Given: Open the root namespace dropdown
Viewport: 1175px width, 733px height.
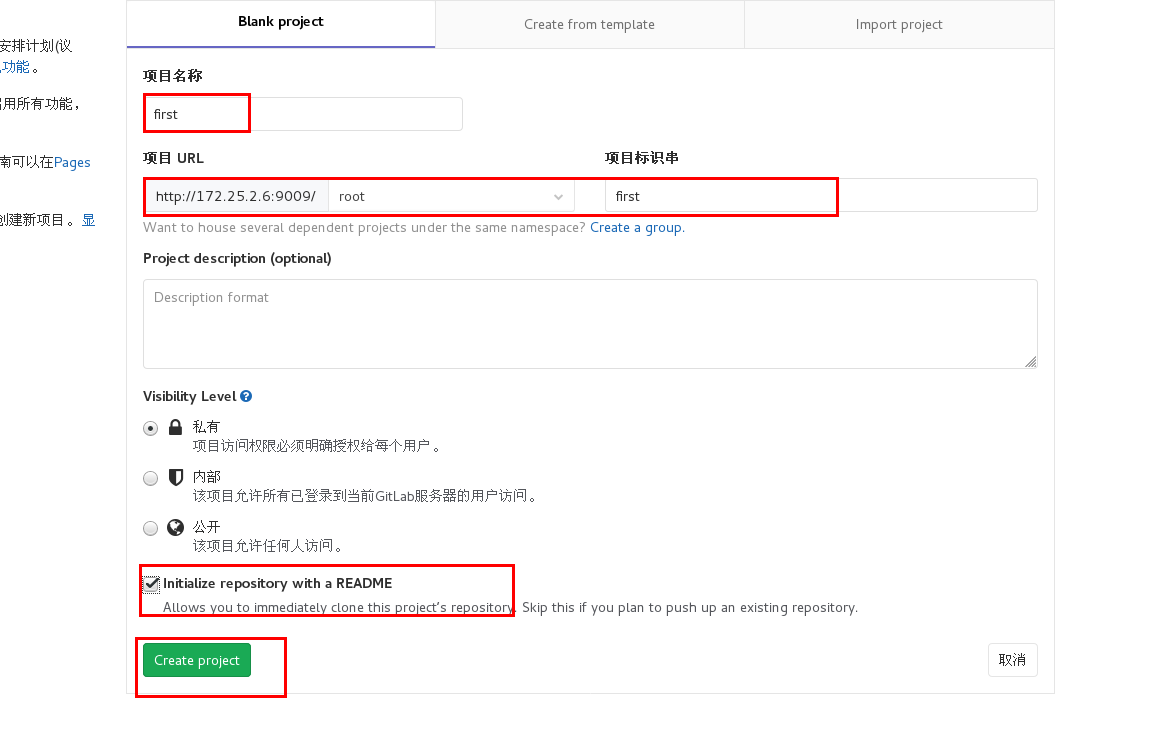Looking at the screenshot, I should (451, 196).
